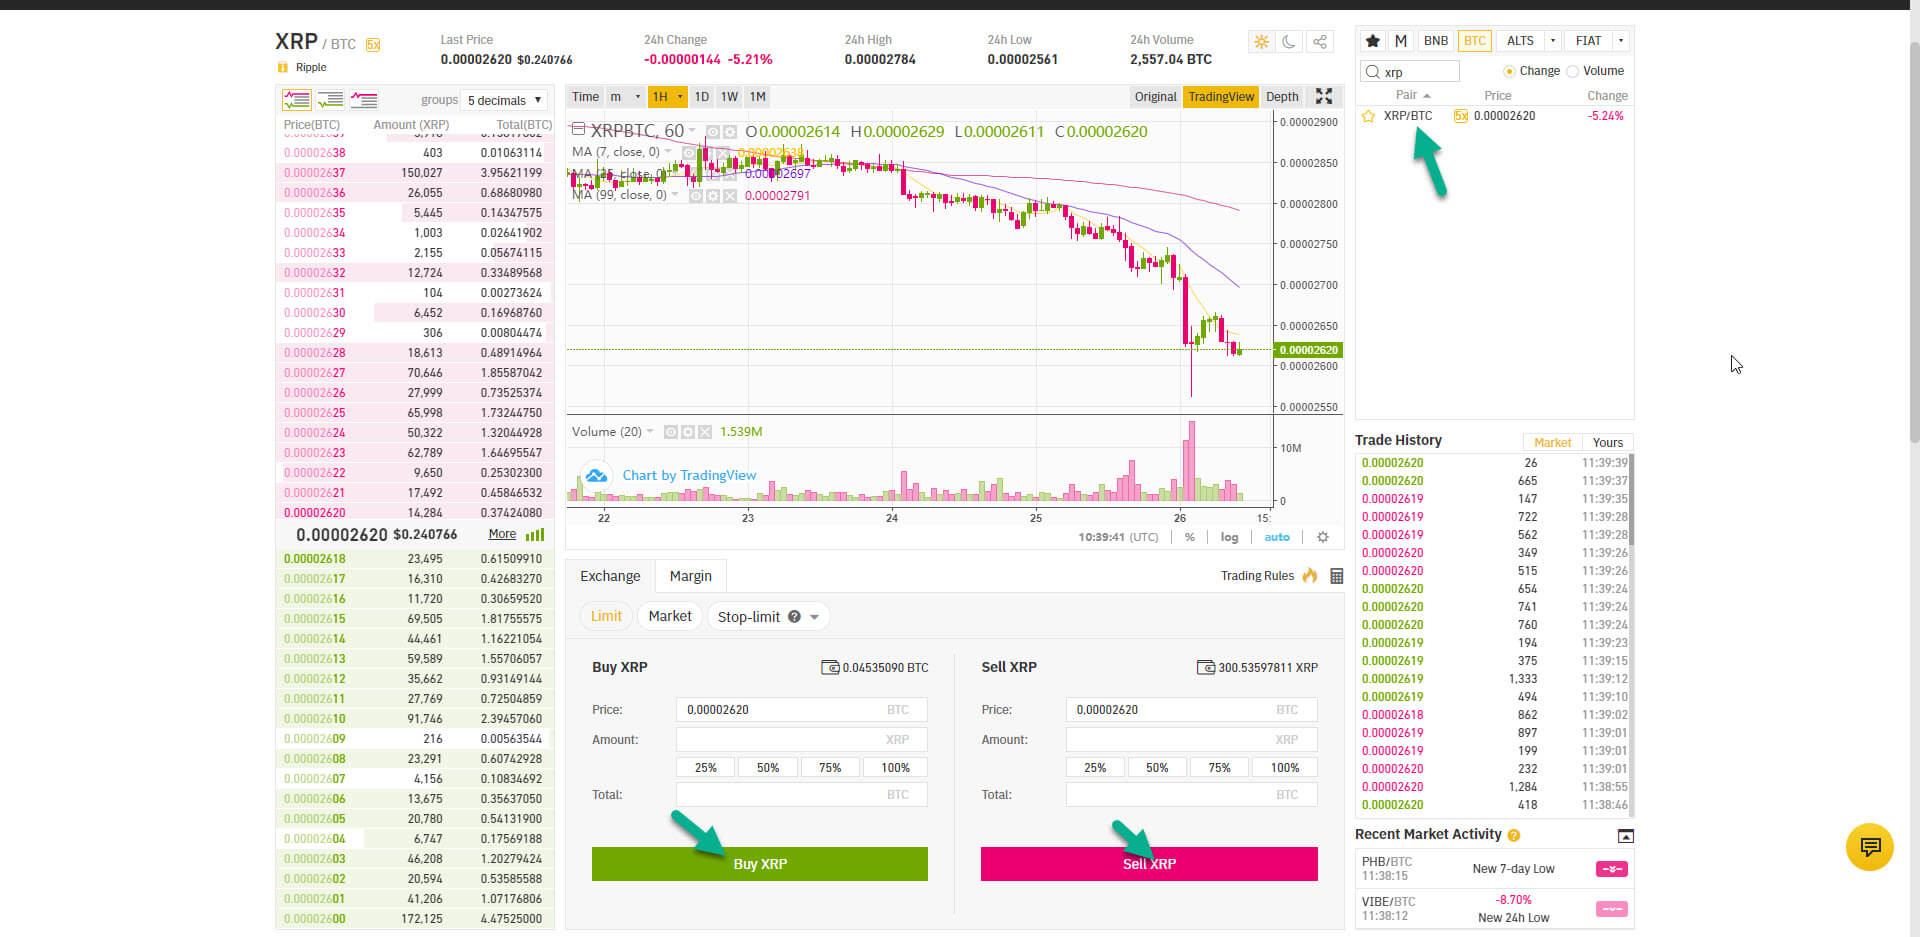
Task: Click the TradingView logo icon
Action: tap(597, 475)
